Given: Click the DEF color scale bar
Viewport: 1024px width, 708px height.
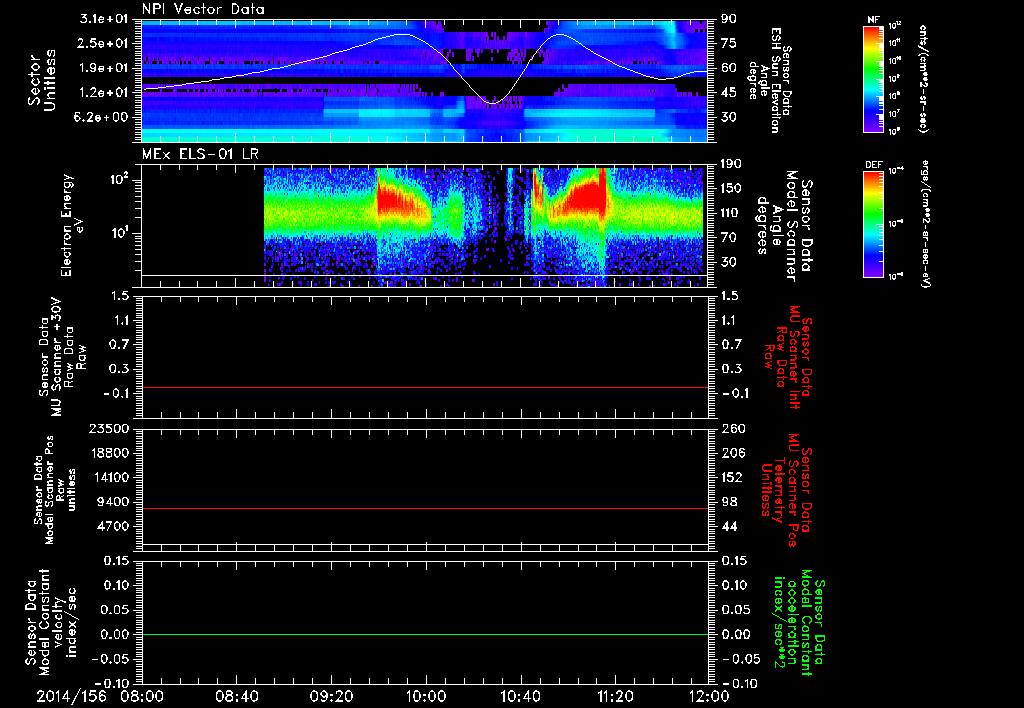Looking at the screenshot, I should point(874,224).
